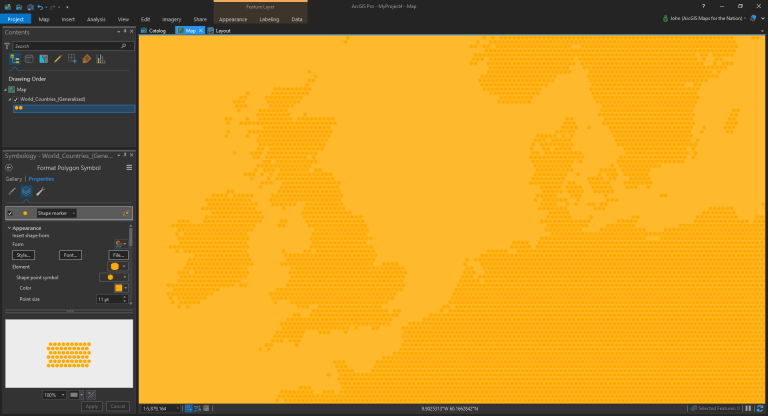The image size is (768, 416).
Task: Click the Font... button
Action: [x=70, y=255]
